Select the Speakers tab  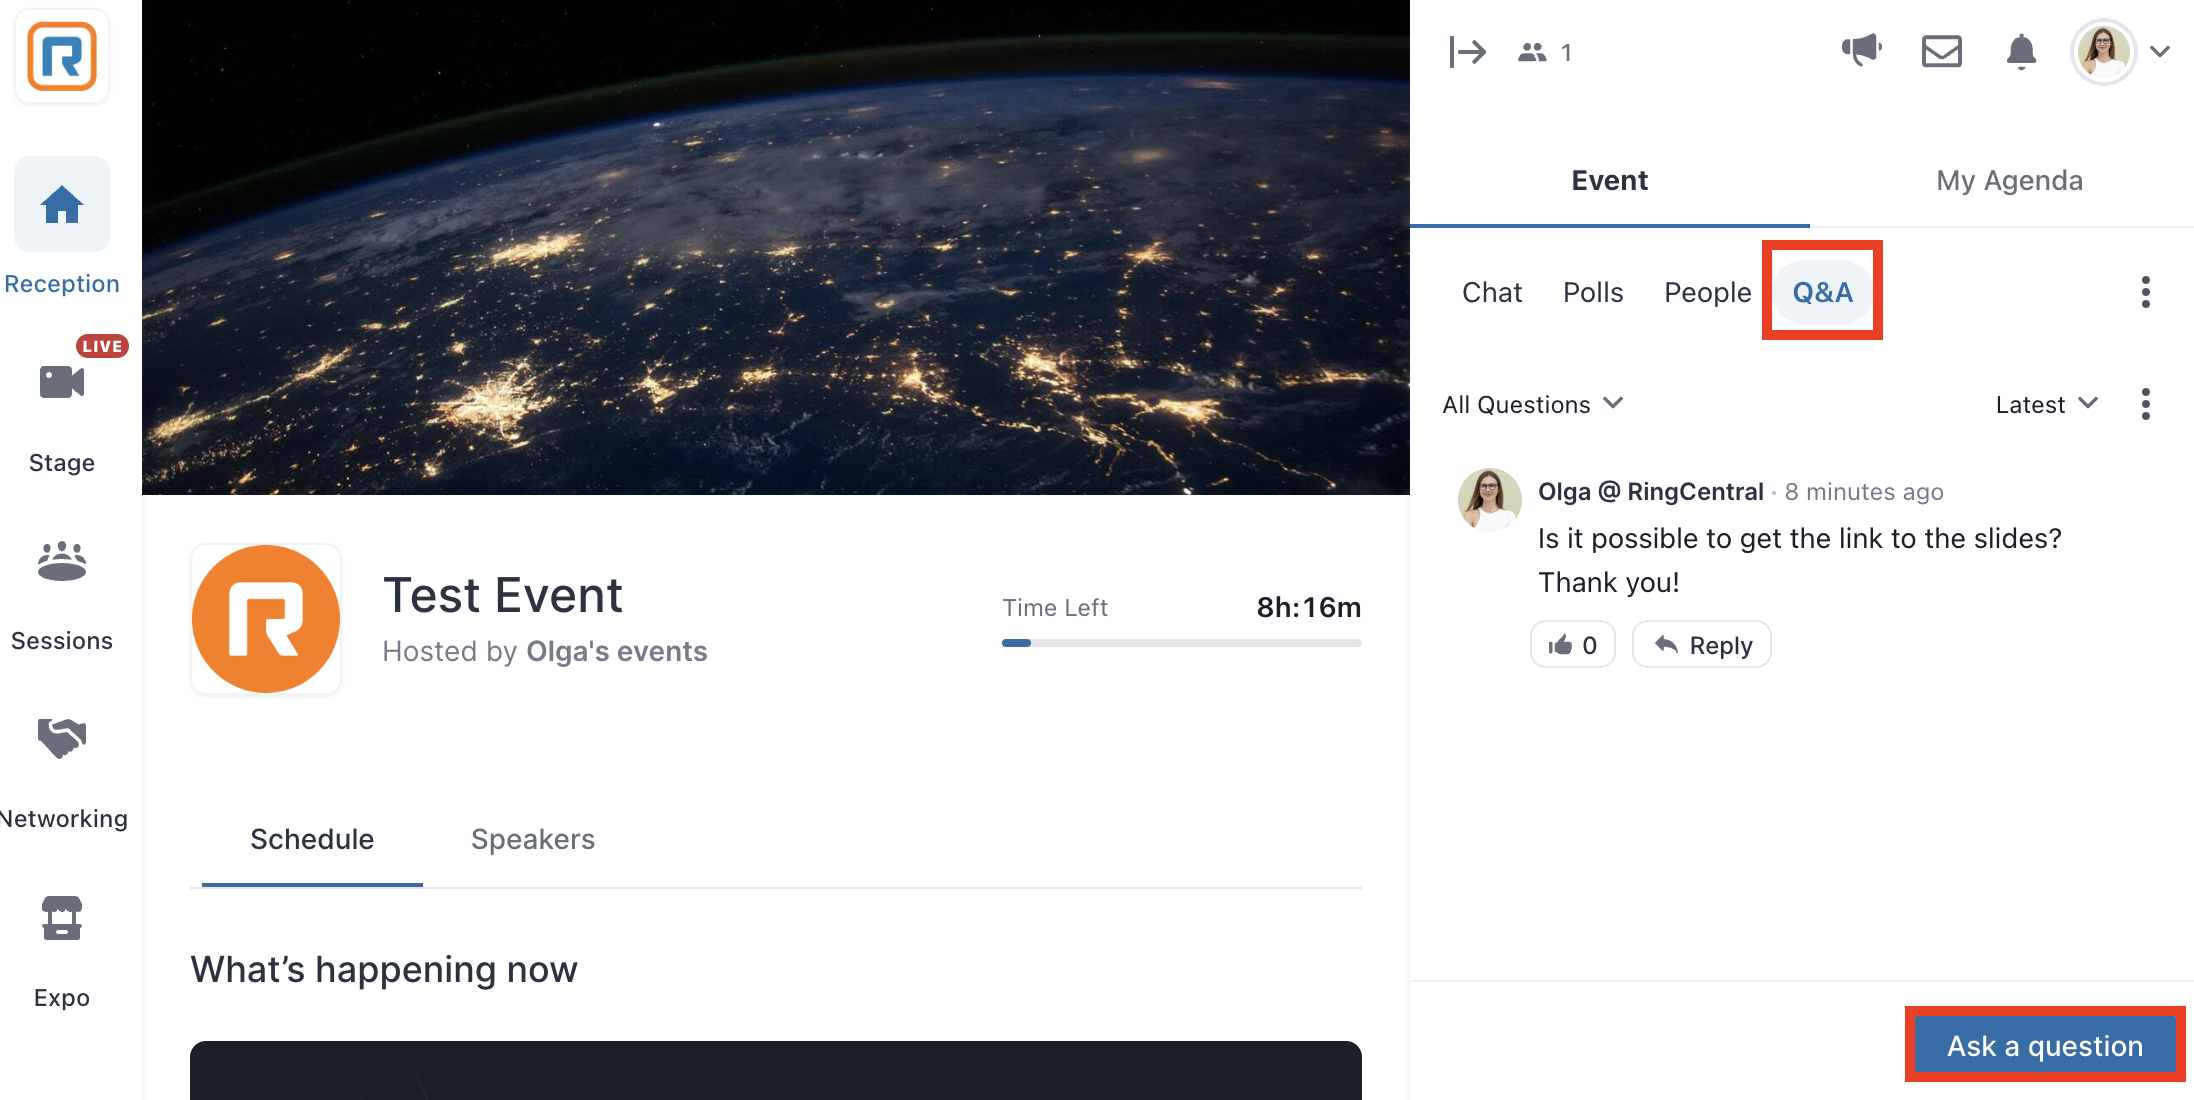[533, 840]
